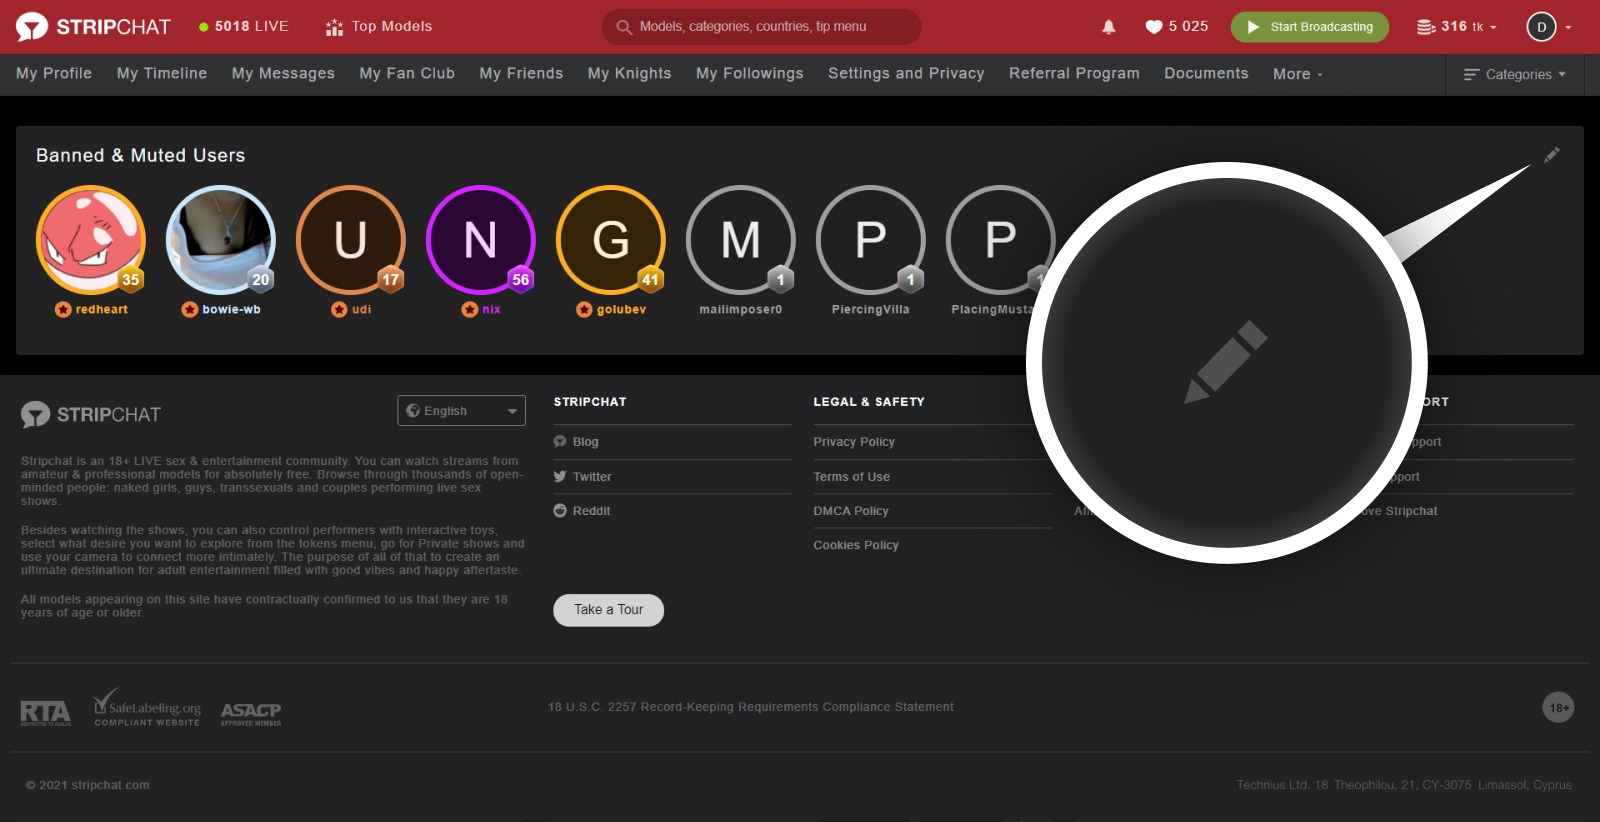This screenshot has width=1600, height=822.
Task: Expand the More menu
Action: (x=1297, y=74)
